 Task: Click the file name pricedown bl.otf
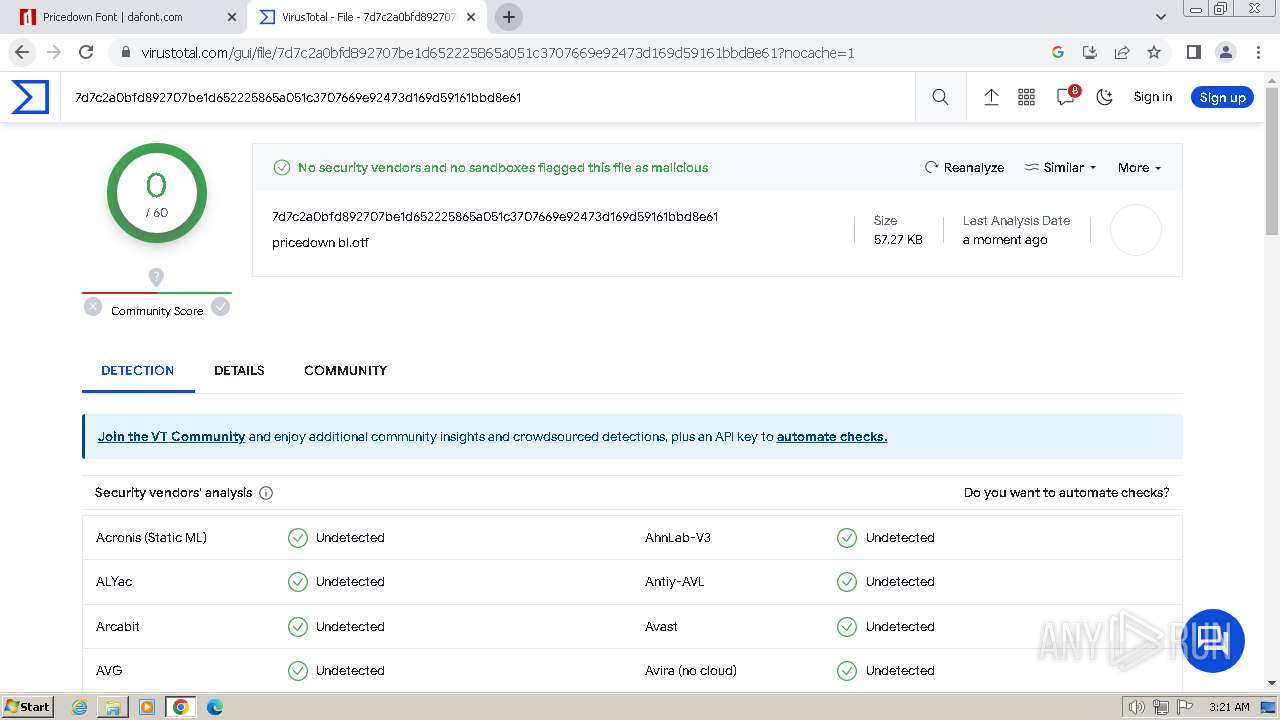(x=320, y=242)
